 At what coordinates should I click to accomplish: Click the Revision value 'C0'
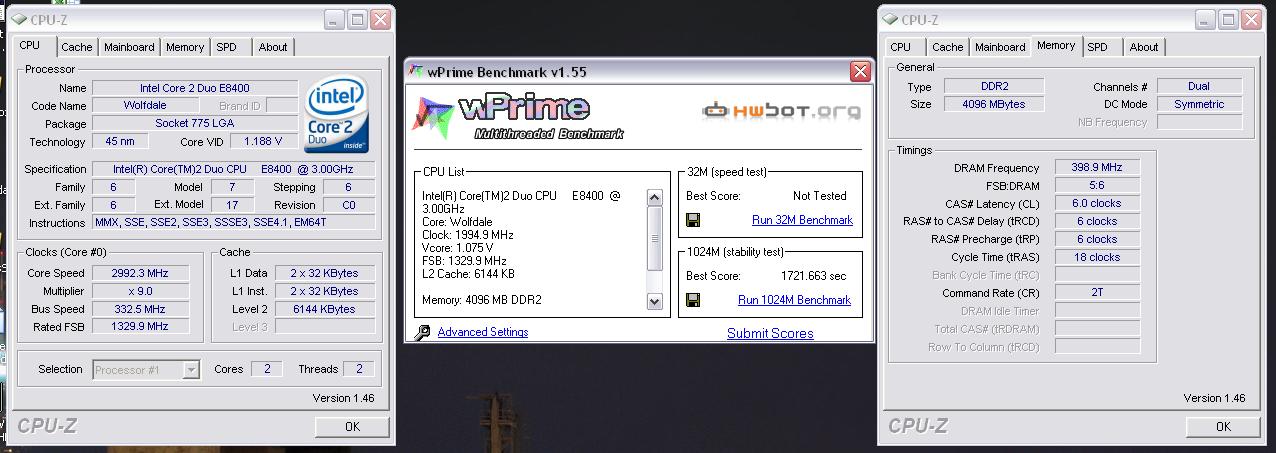[349, 205]
